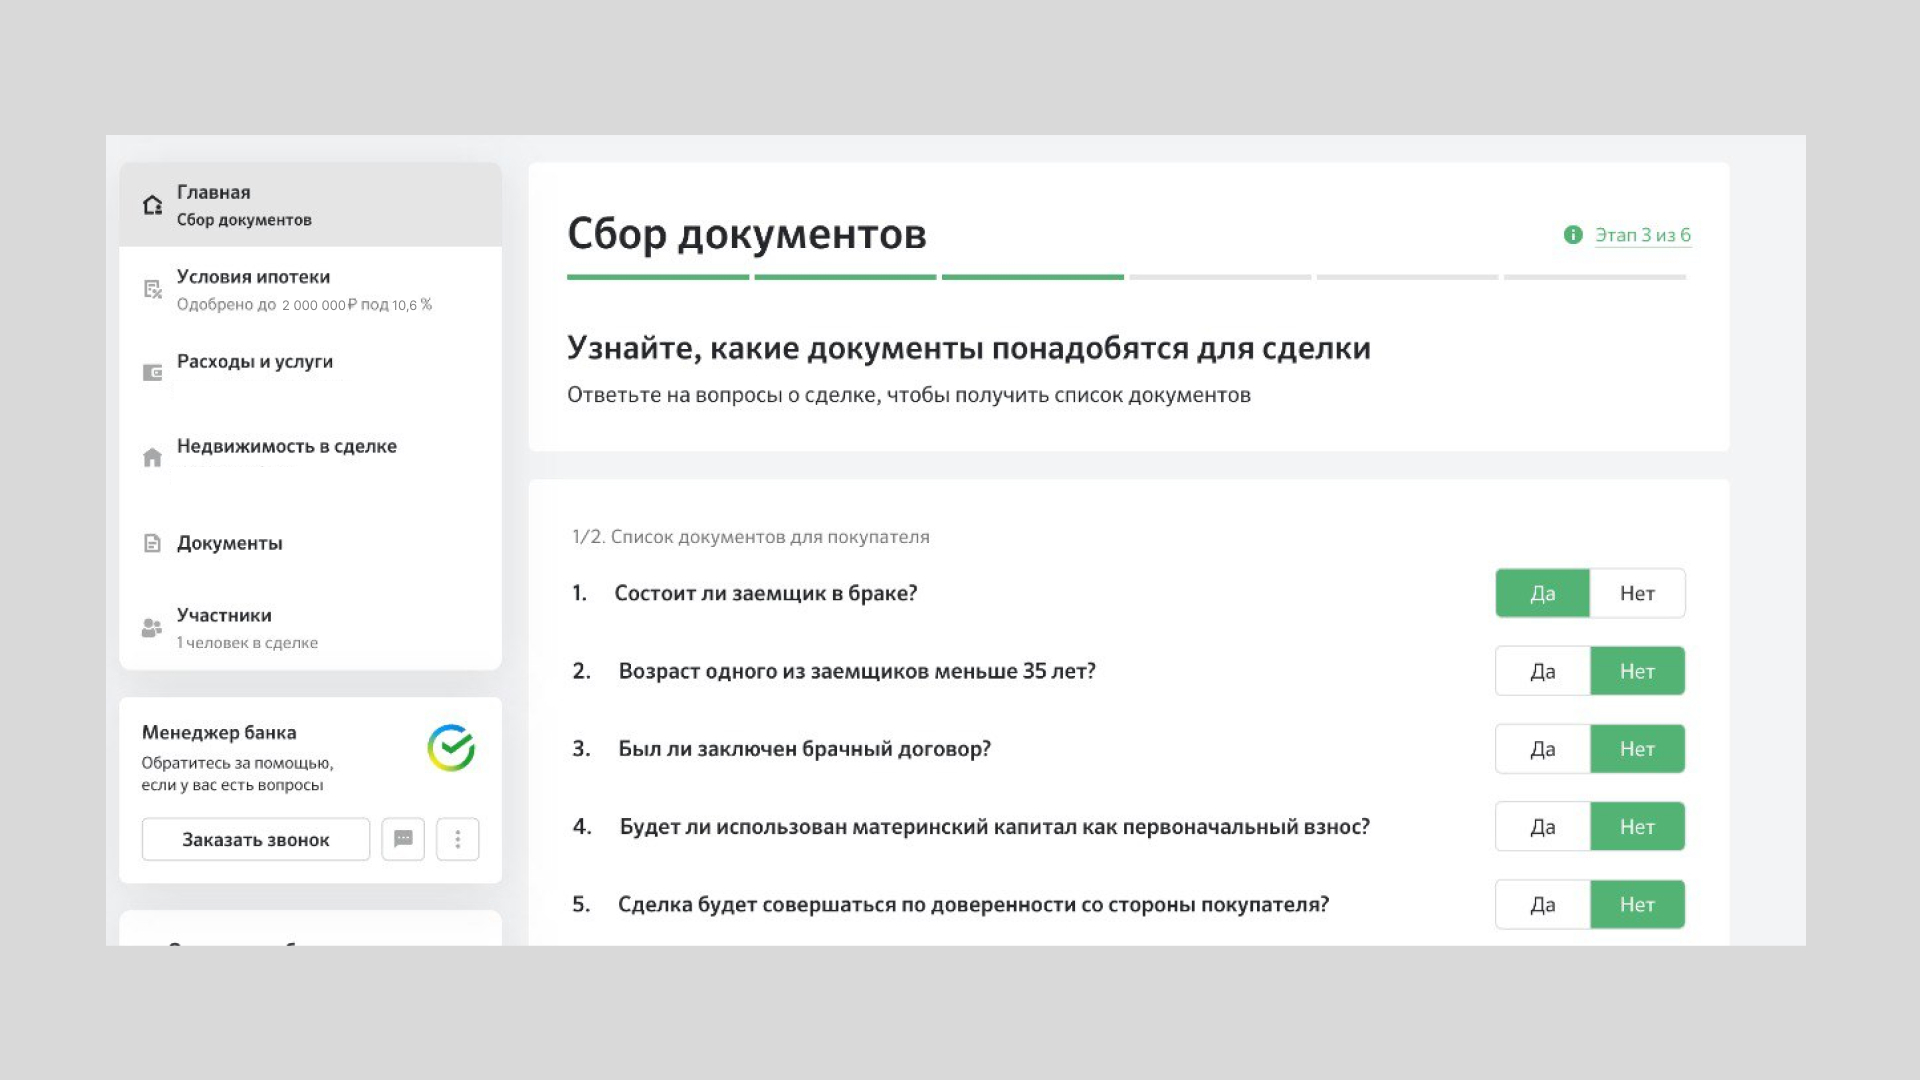Click the Менеджер банка card title
This screenshot has height=1080, width=1920.
coord(219,733)
